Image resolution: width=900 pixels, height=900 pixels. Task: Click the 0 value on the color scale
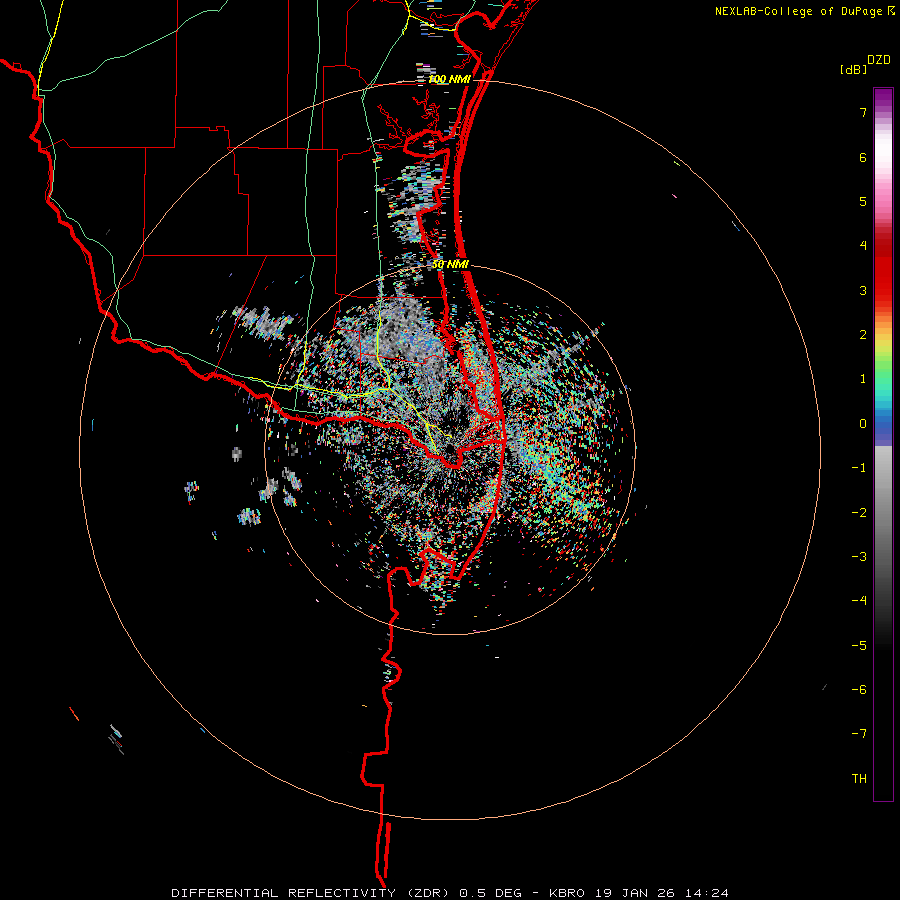tap(863, 424)
